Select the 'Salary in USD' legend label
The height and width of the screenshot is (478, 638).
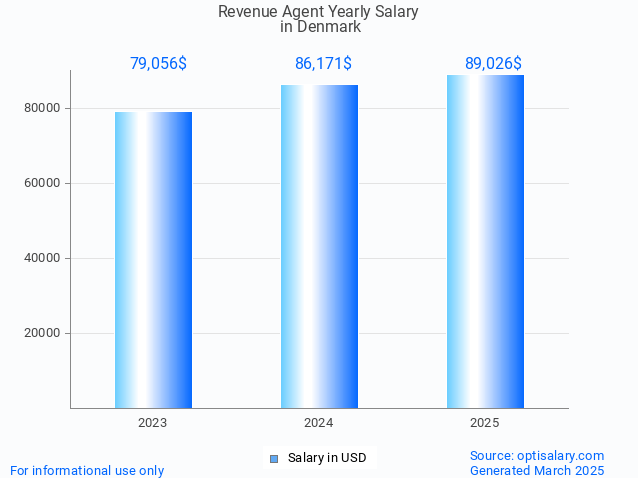click(327, 458)
